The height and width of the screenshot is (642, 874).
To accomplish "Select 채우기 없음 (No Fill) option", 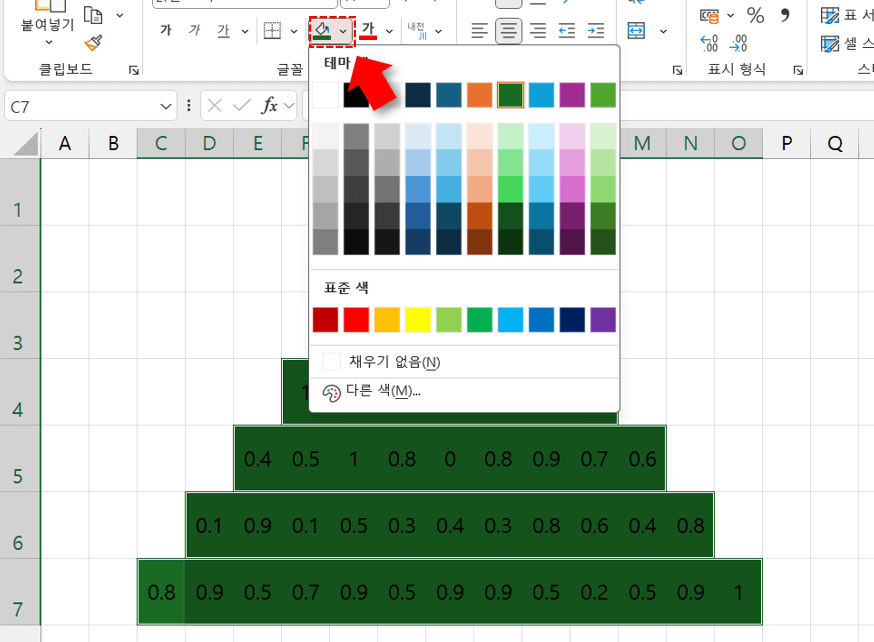I will pyautogui.click(x=394, y=362).
